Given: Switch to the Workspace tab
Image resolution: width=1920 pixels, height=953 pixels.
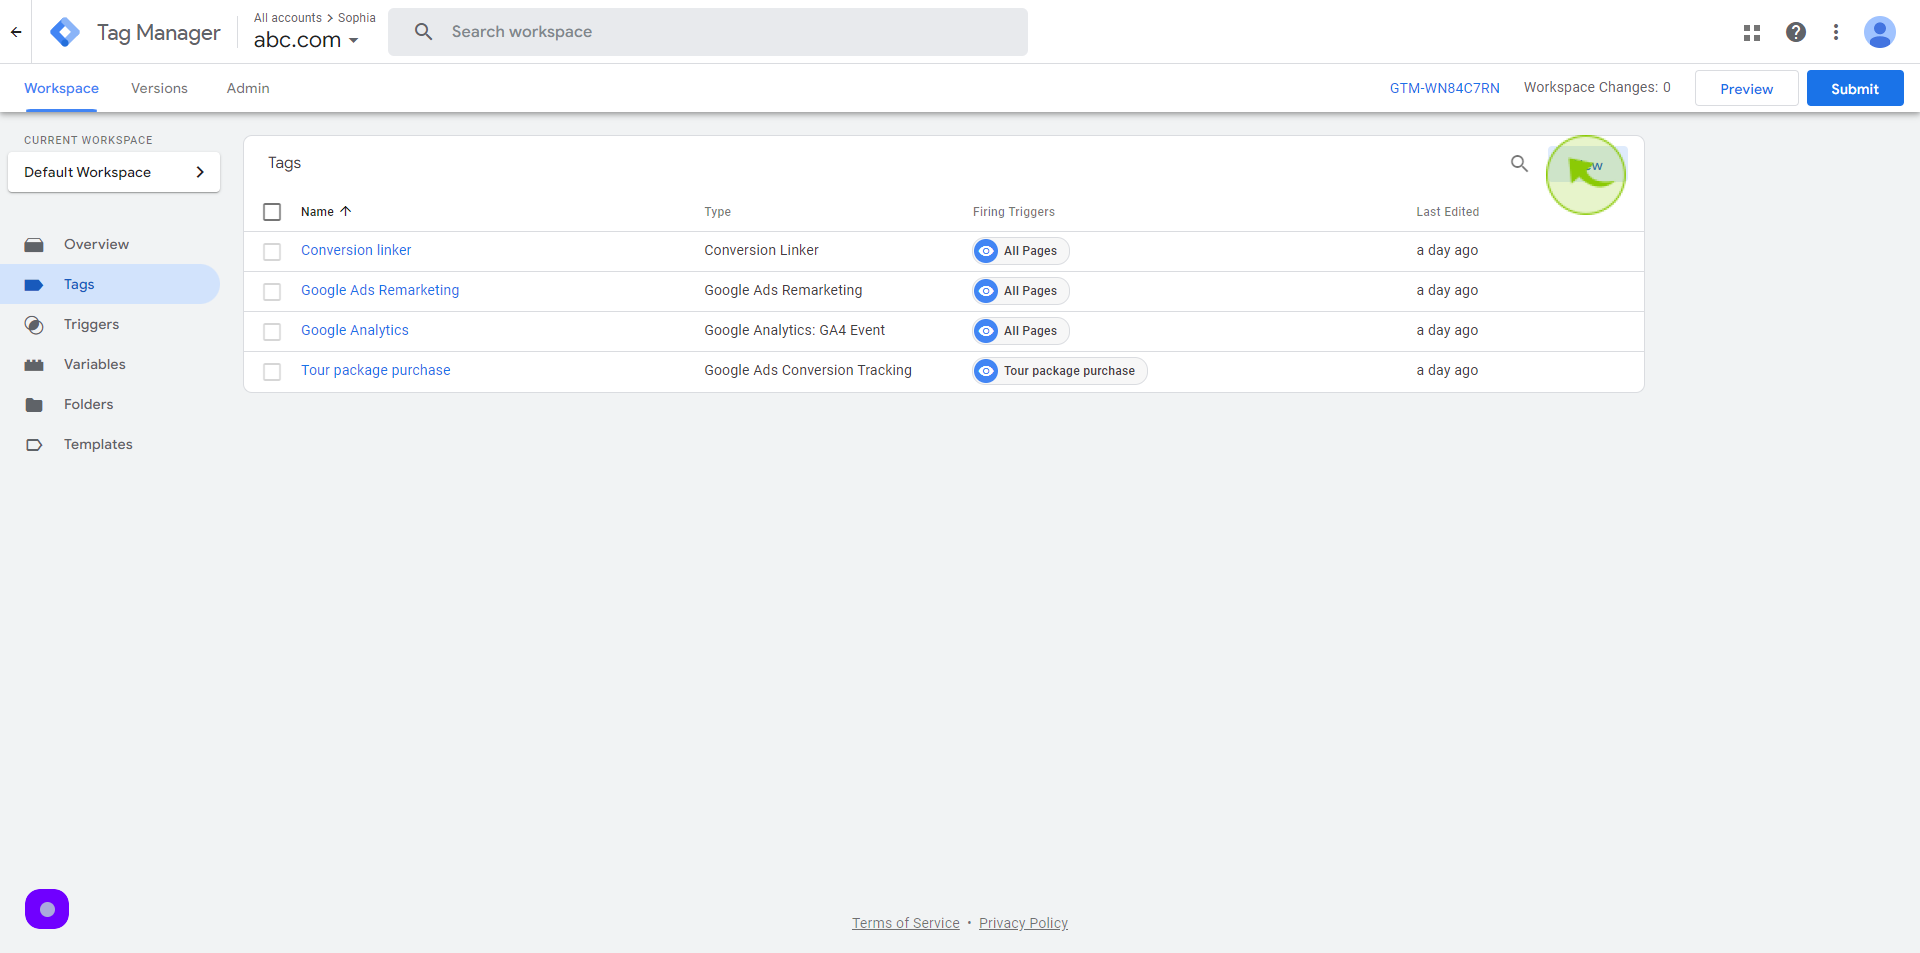Looking at the screenshot, I should point(61,88).
